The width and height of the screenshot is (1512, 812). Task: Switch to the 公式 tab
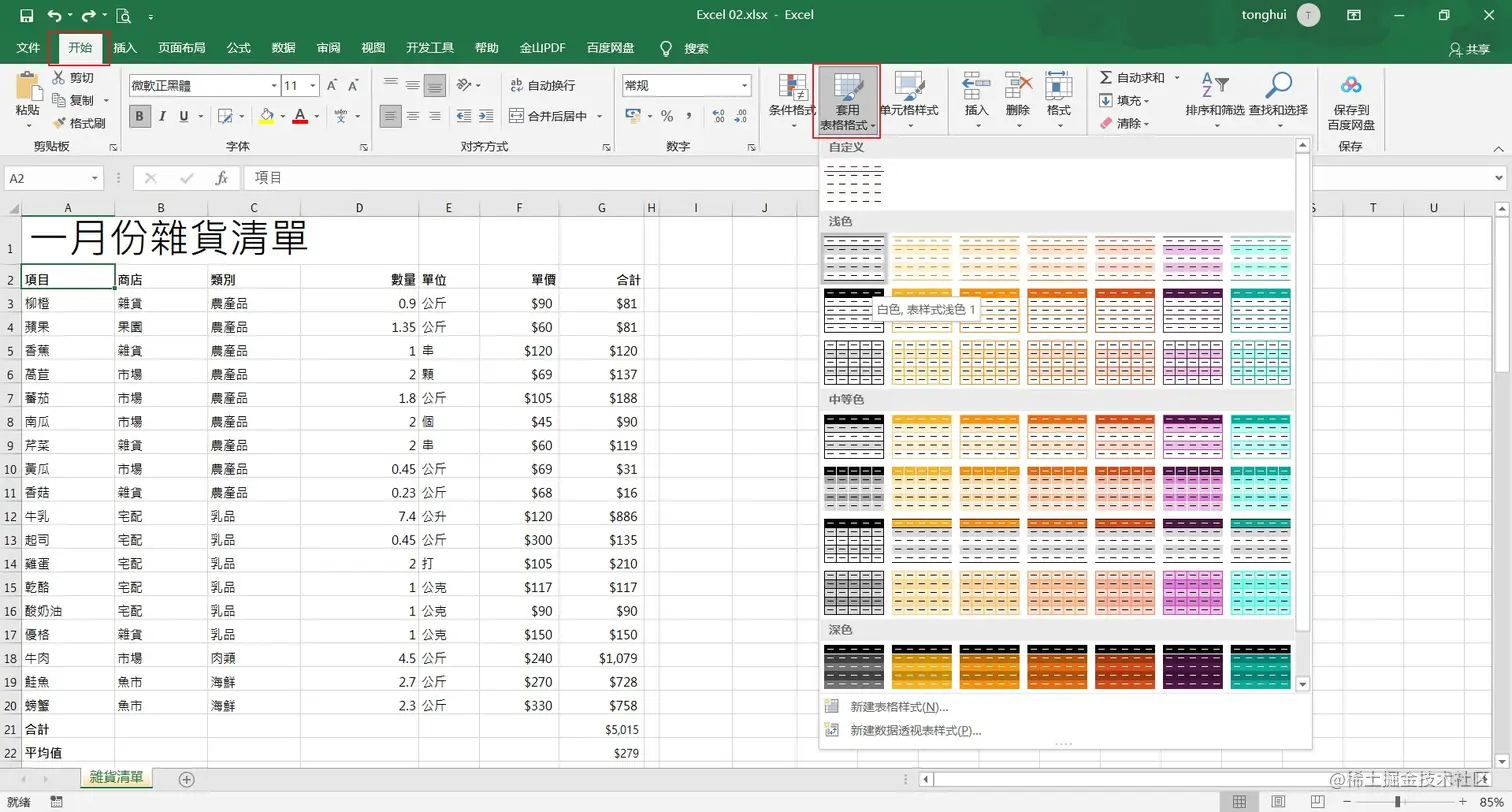(x=239, y=48)
